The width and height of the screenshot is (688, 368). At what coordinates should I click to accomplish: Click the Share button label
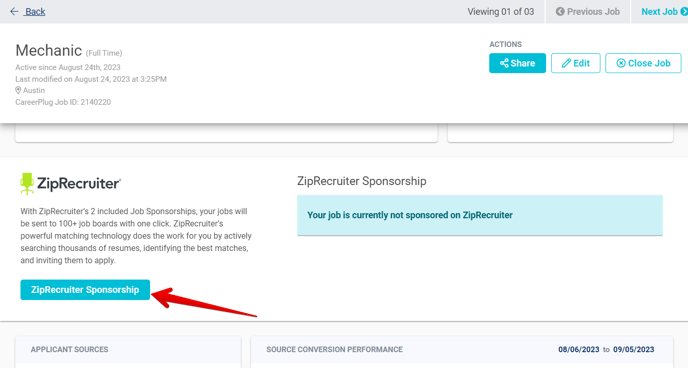[523, 63]
